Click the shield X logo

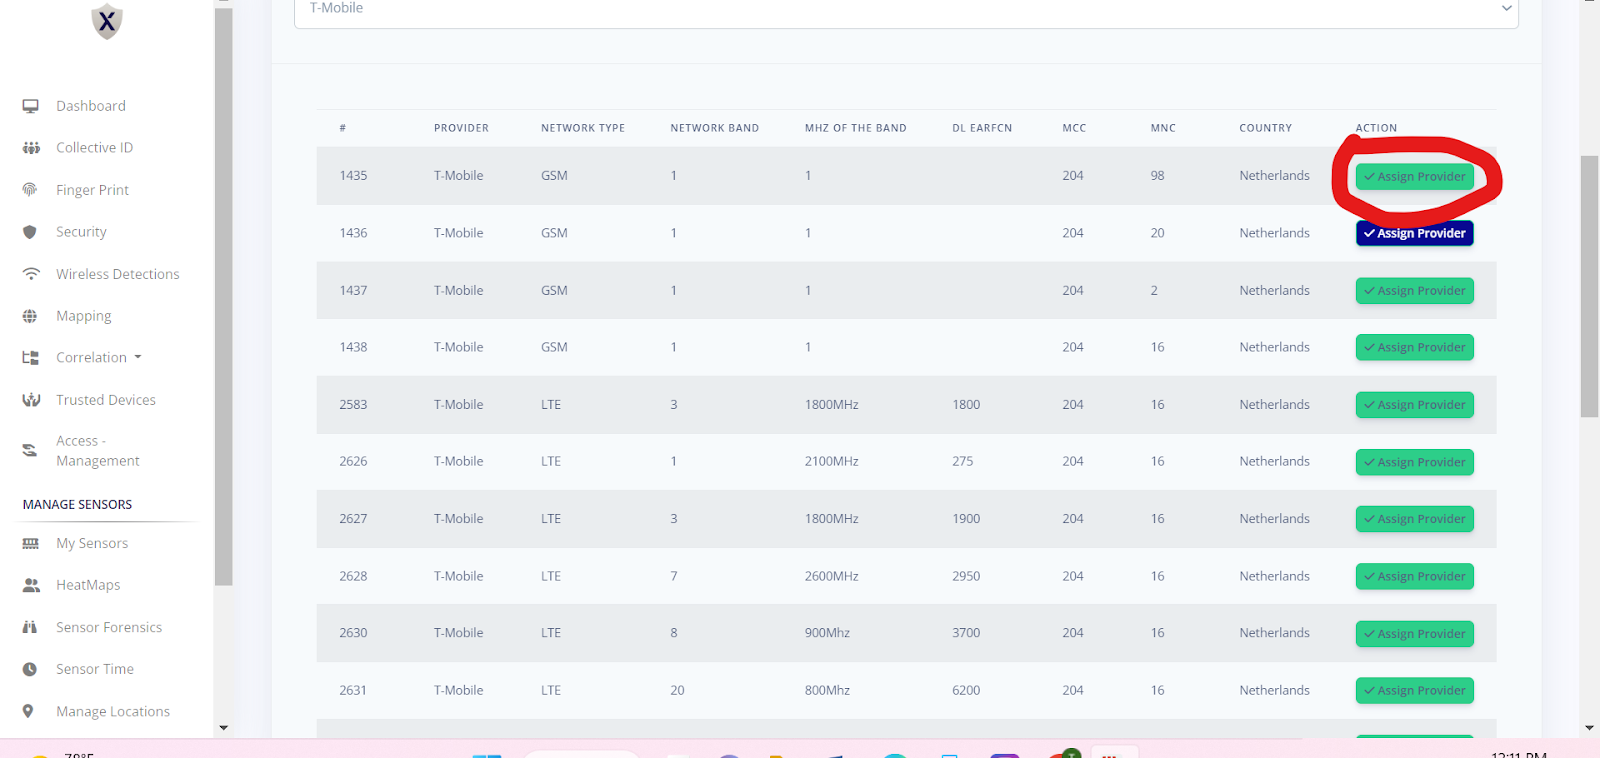pos(107,20)
